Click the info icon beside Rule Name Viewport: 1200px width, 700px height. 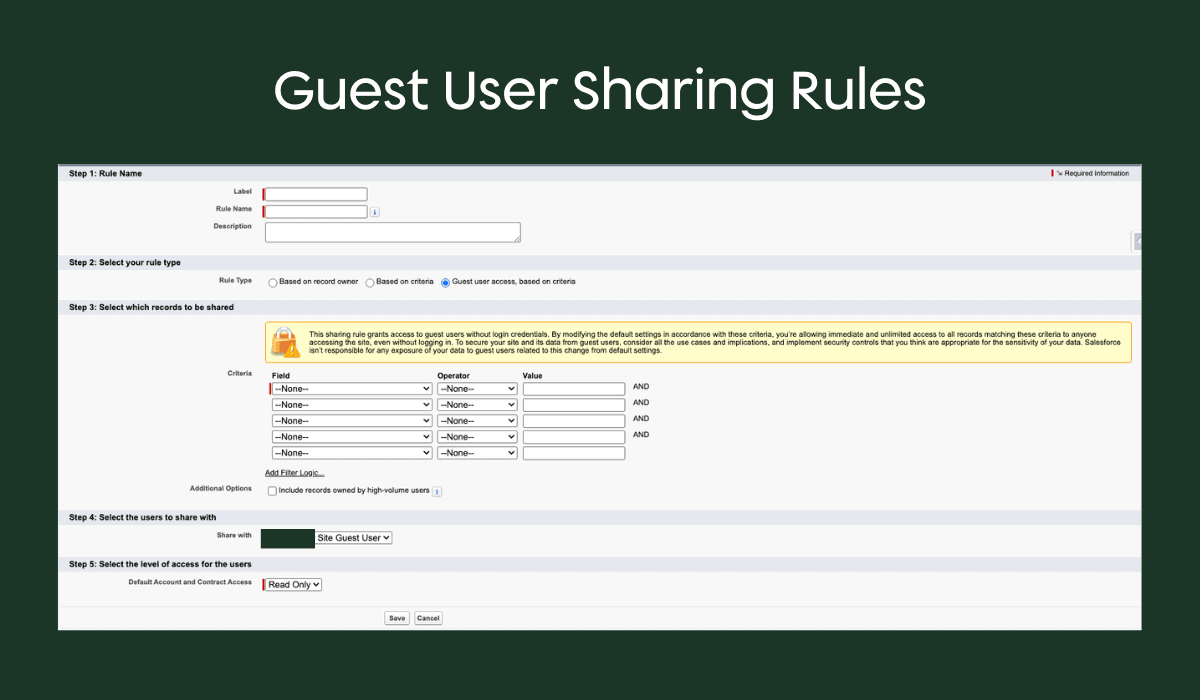(374, 211)
